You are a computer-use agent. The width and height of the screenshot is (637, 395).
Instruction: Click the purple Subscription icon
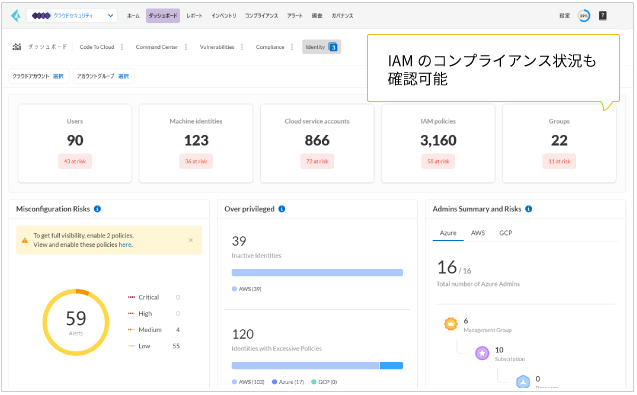click(x=482, y=353)
